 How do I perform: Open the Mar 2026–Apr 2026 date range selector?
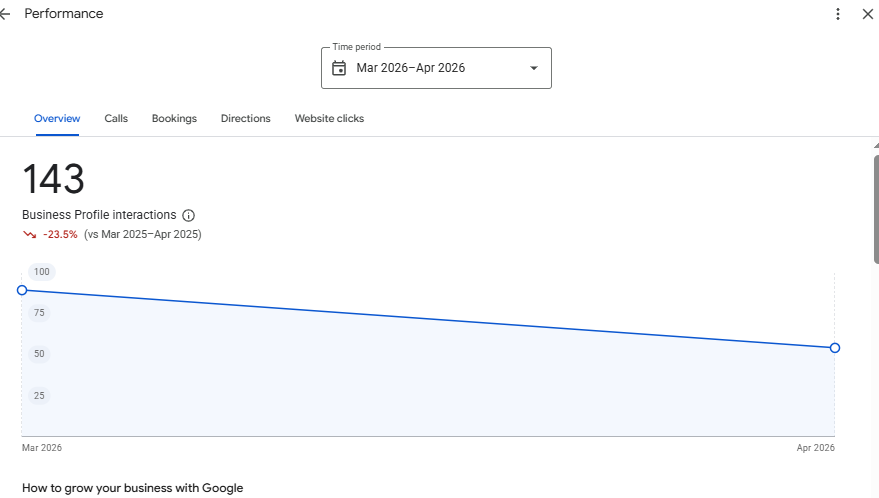coord(436,68)
